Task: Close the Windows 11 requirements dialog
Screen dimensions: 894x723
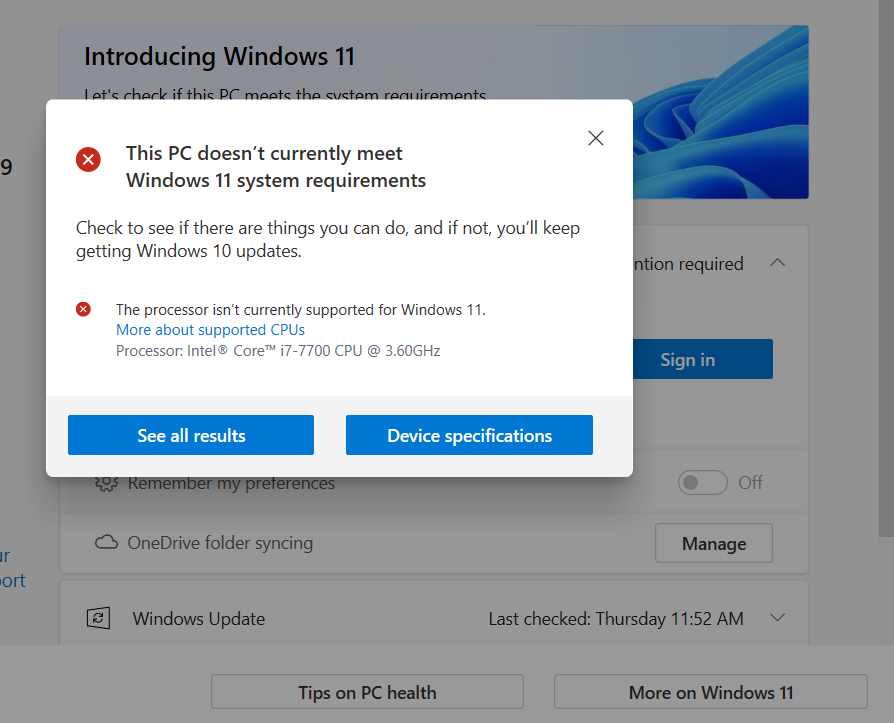Action: (x=596, y=138)
